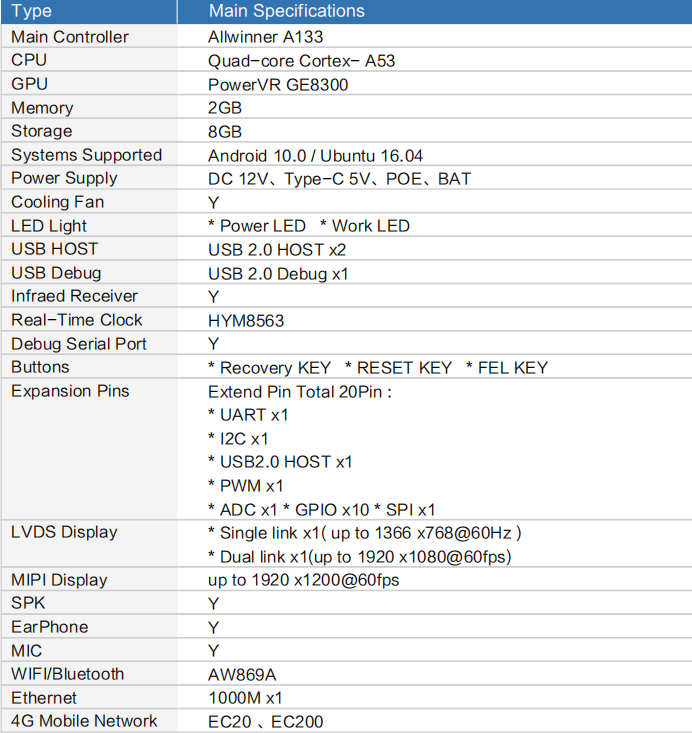
Task: Select the 'Extend Pin Total 20Pin' line
Action: [x=299, y=391]
